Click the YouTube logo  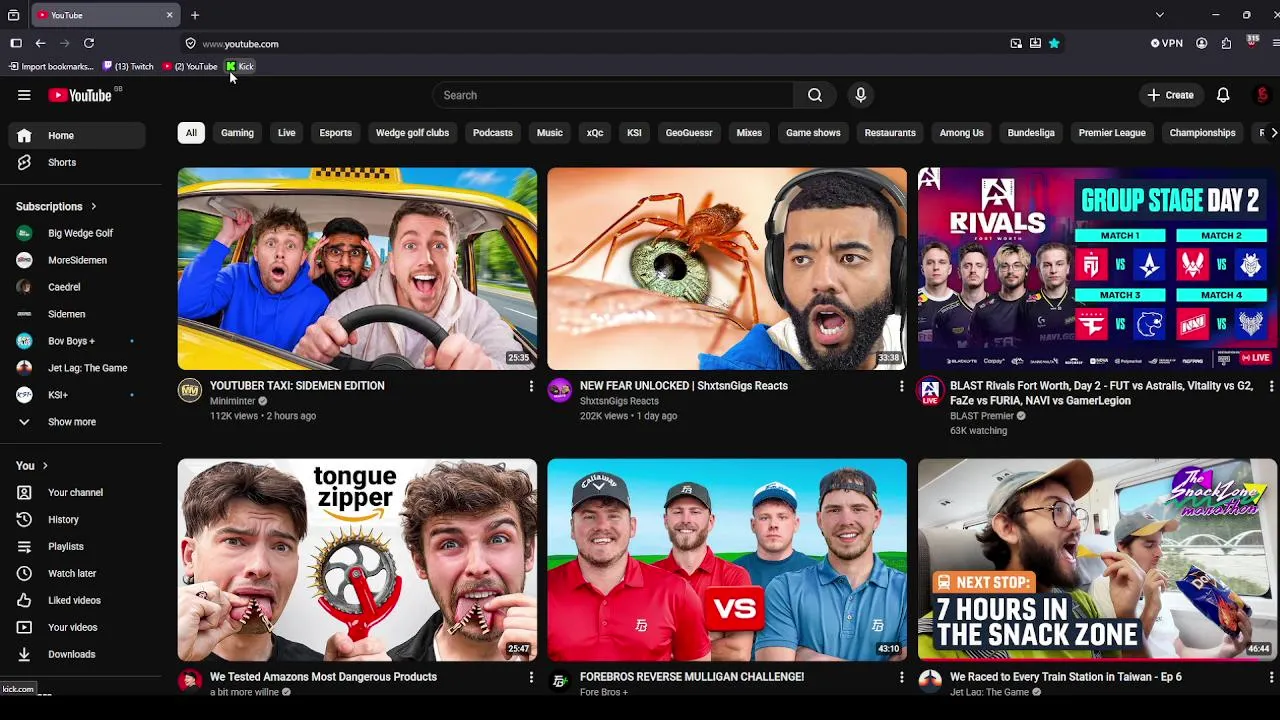pyautogui.click(x=80, y=95)
